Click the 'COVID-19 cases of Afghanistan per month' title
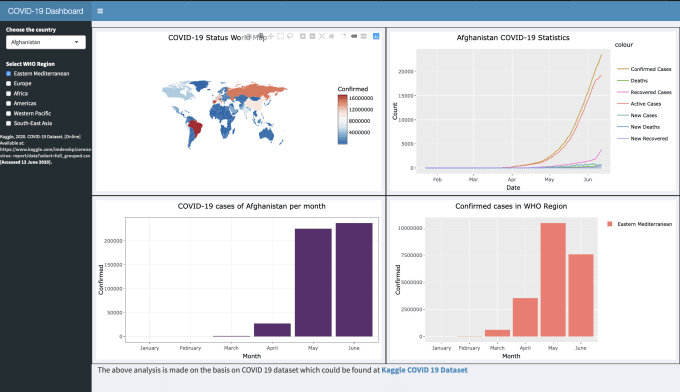The height and width of the screenshot is (392, 680). [x=252, y=206]
